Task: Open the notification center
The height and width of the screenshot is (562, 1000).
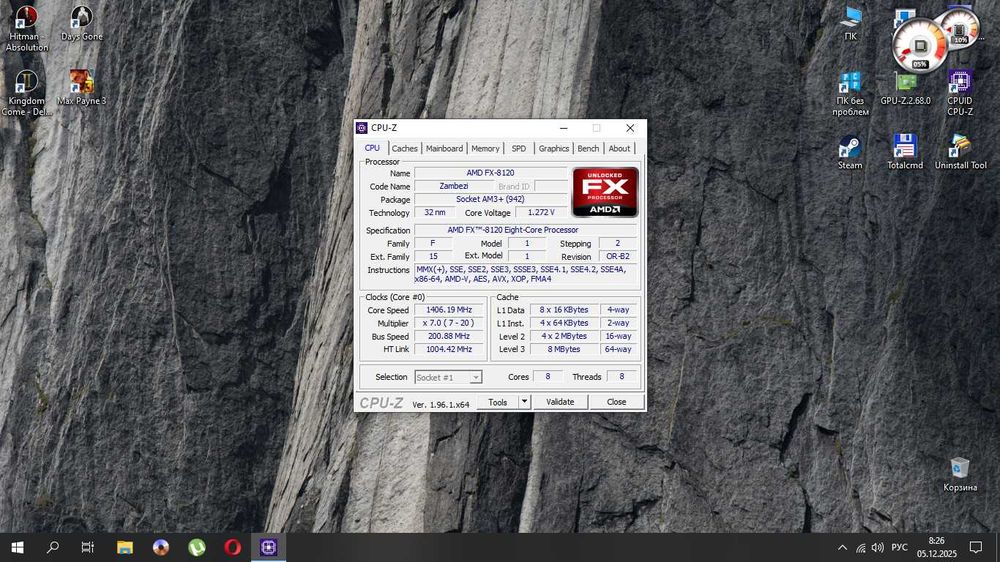Action: pos(976,547)
